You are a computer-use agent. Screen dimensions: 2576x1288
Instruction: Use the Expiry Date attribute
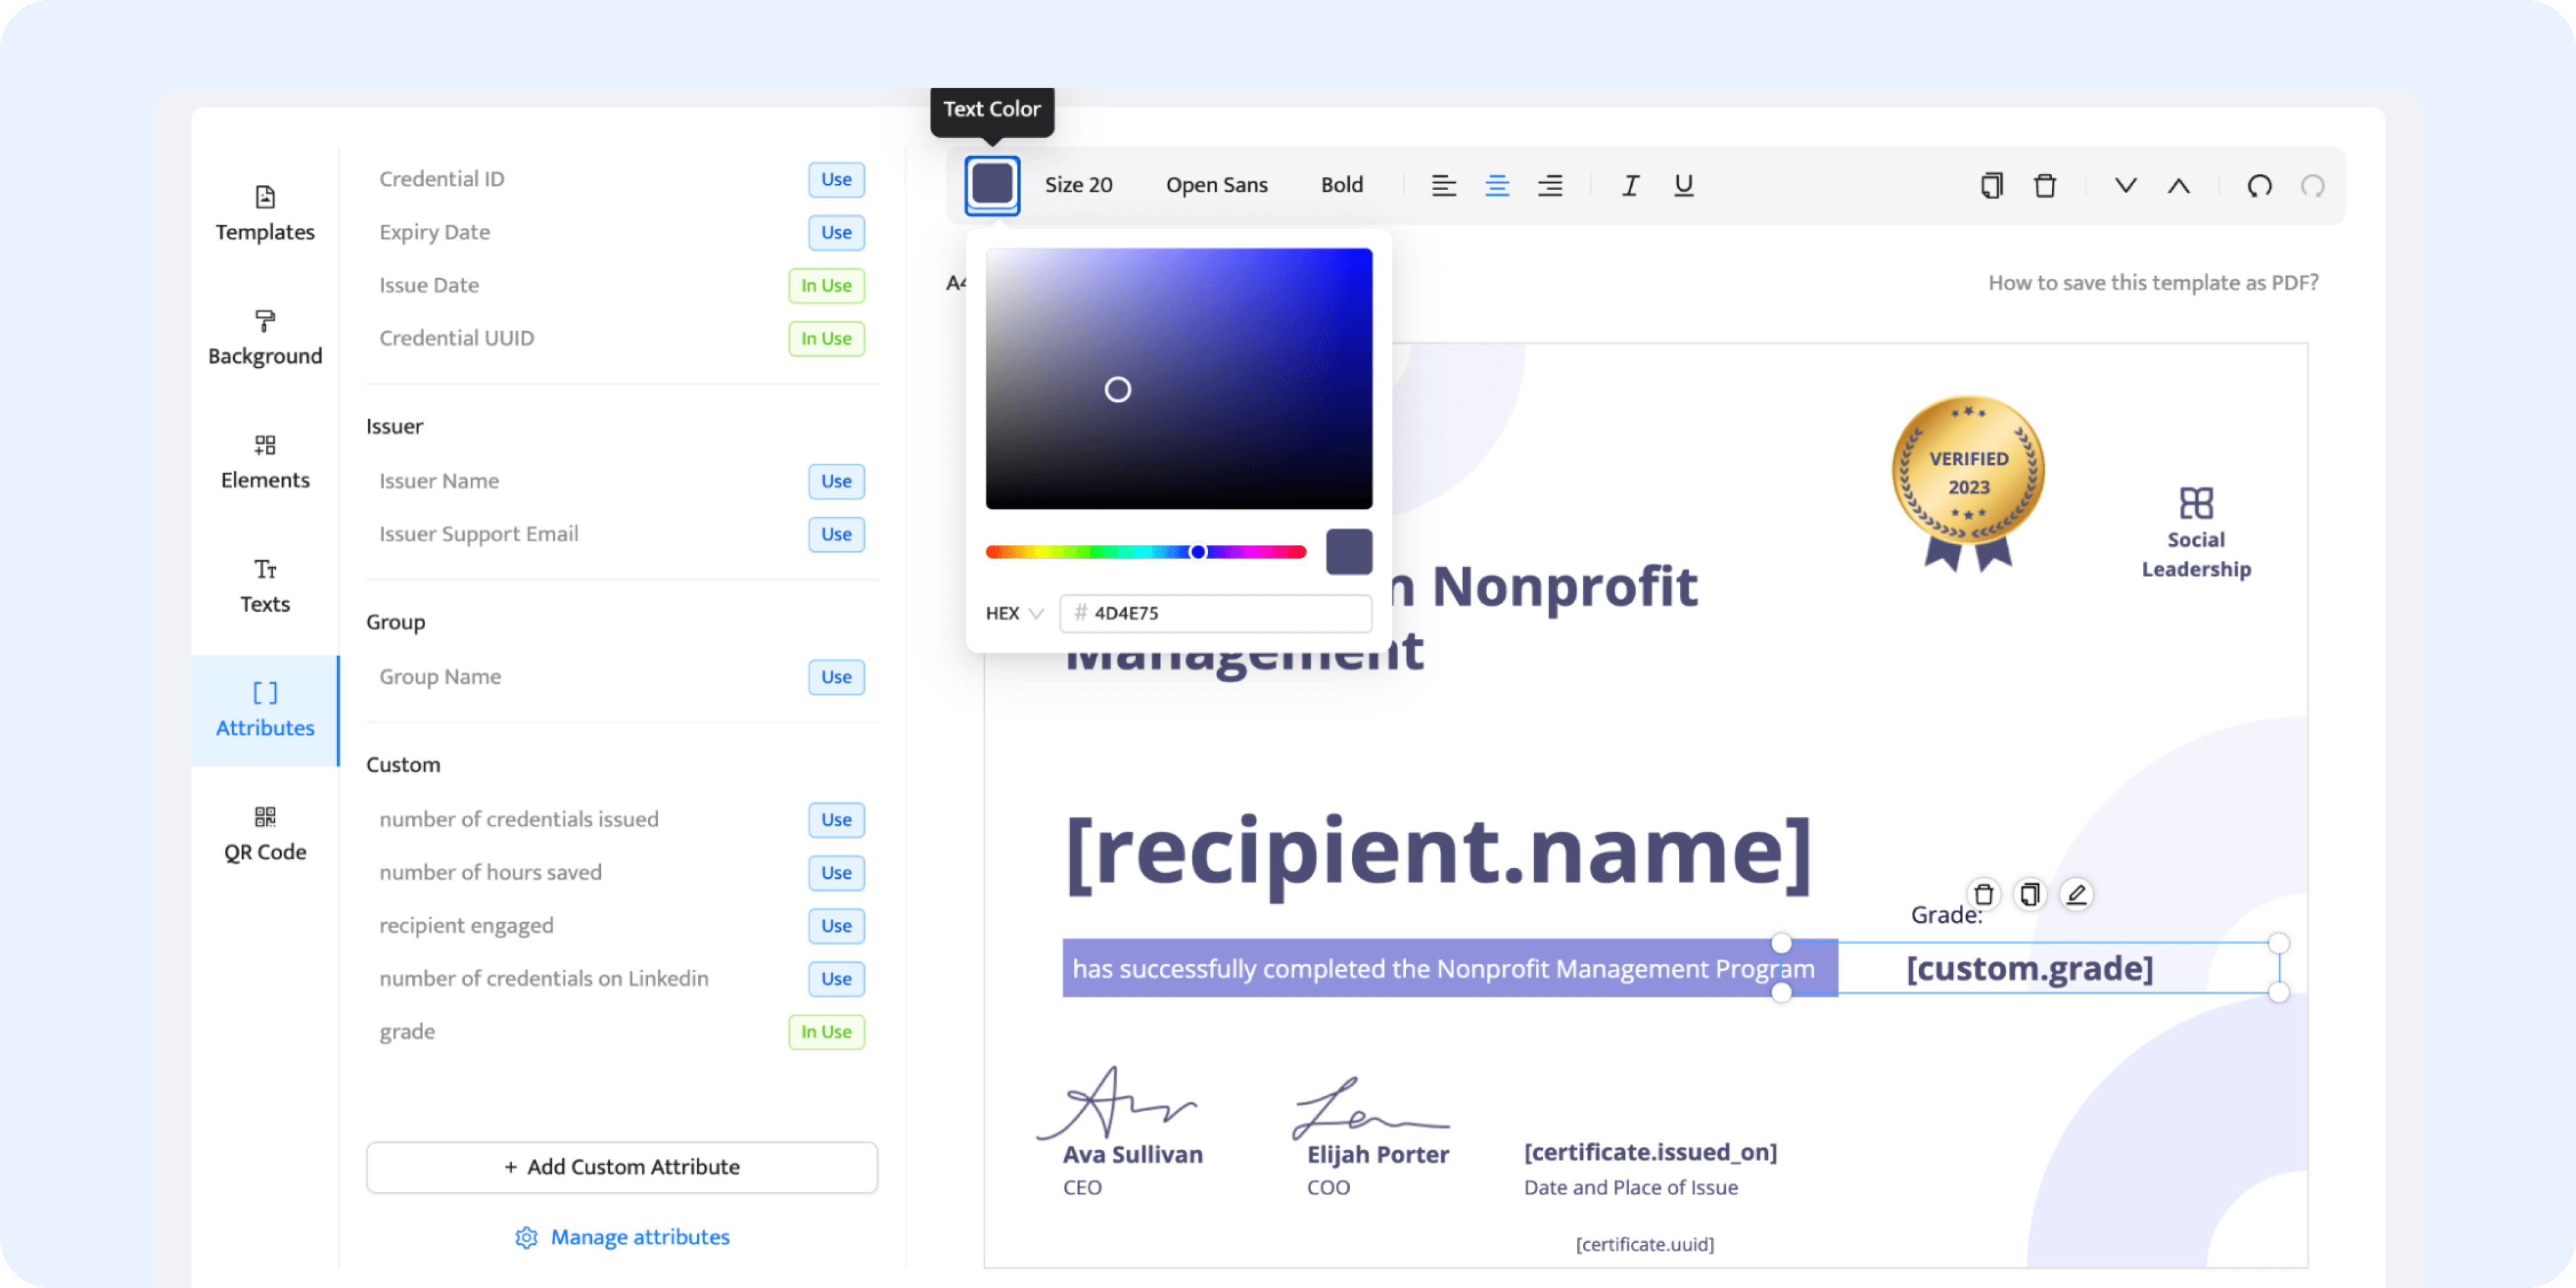point(836,232)
